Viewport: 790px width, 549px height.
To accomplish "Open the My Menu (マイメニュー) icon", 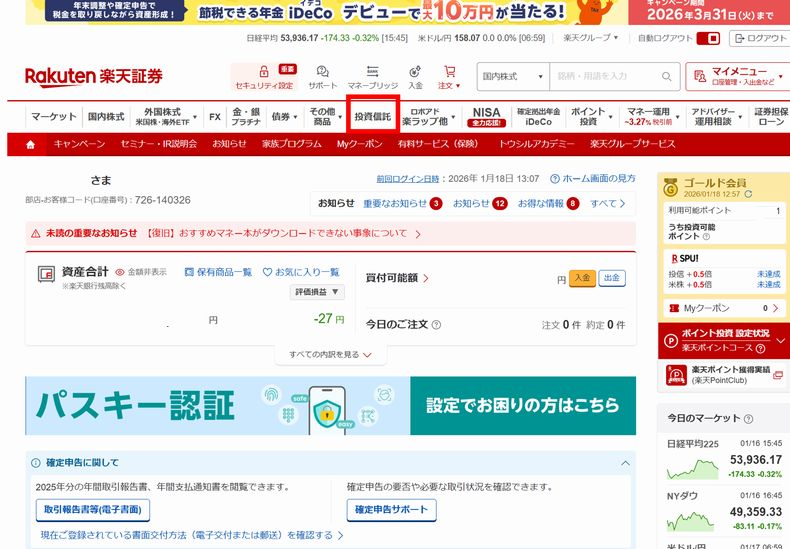I will tap(700, 76).
